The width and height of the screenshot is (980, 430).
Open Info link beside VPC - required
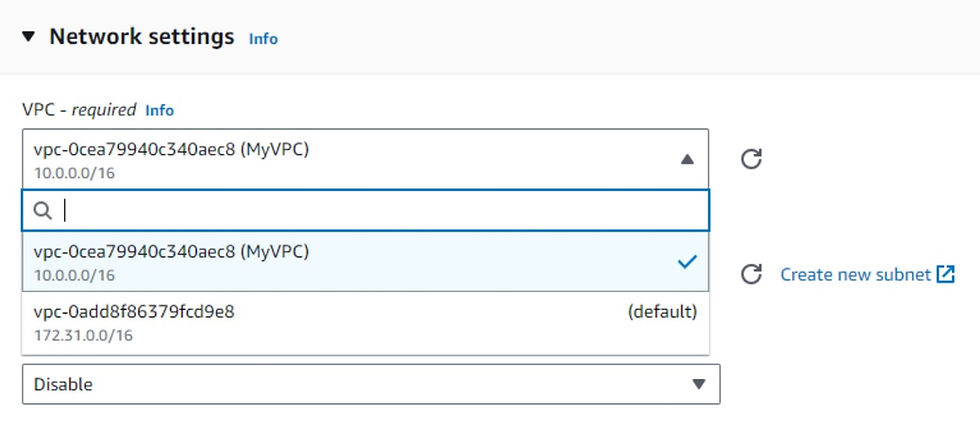click(159, 111)
